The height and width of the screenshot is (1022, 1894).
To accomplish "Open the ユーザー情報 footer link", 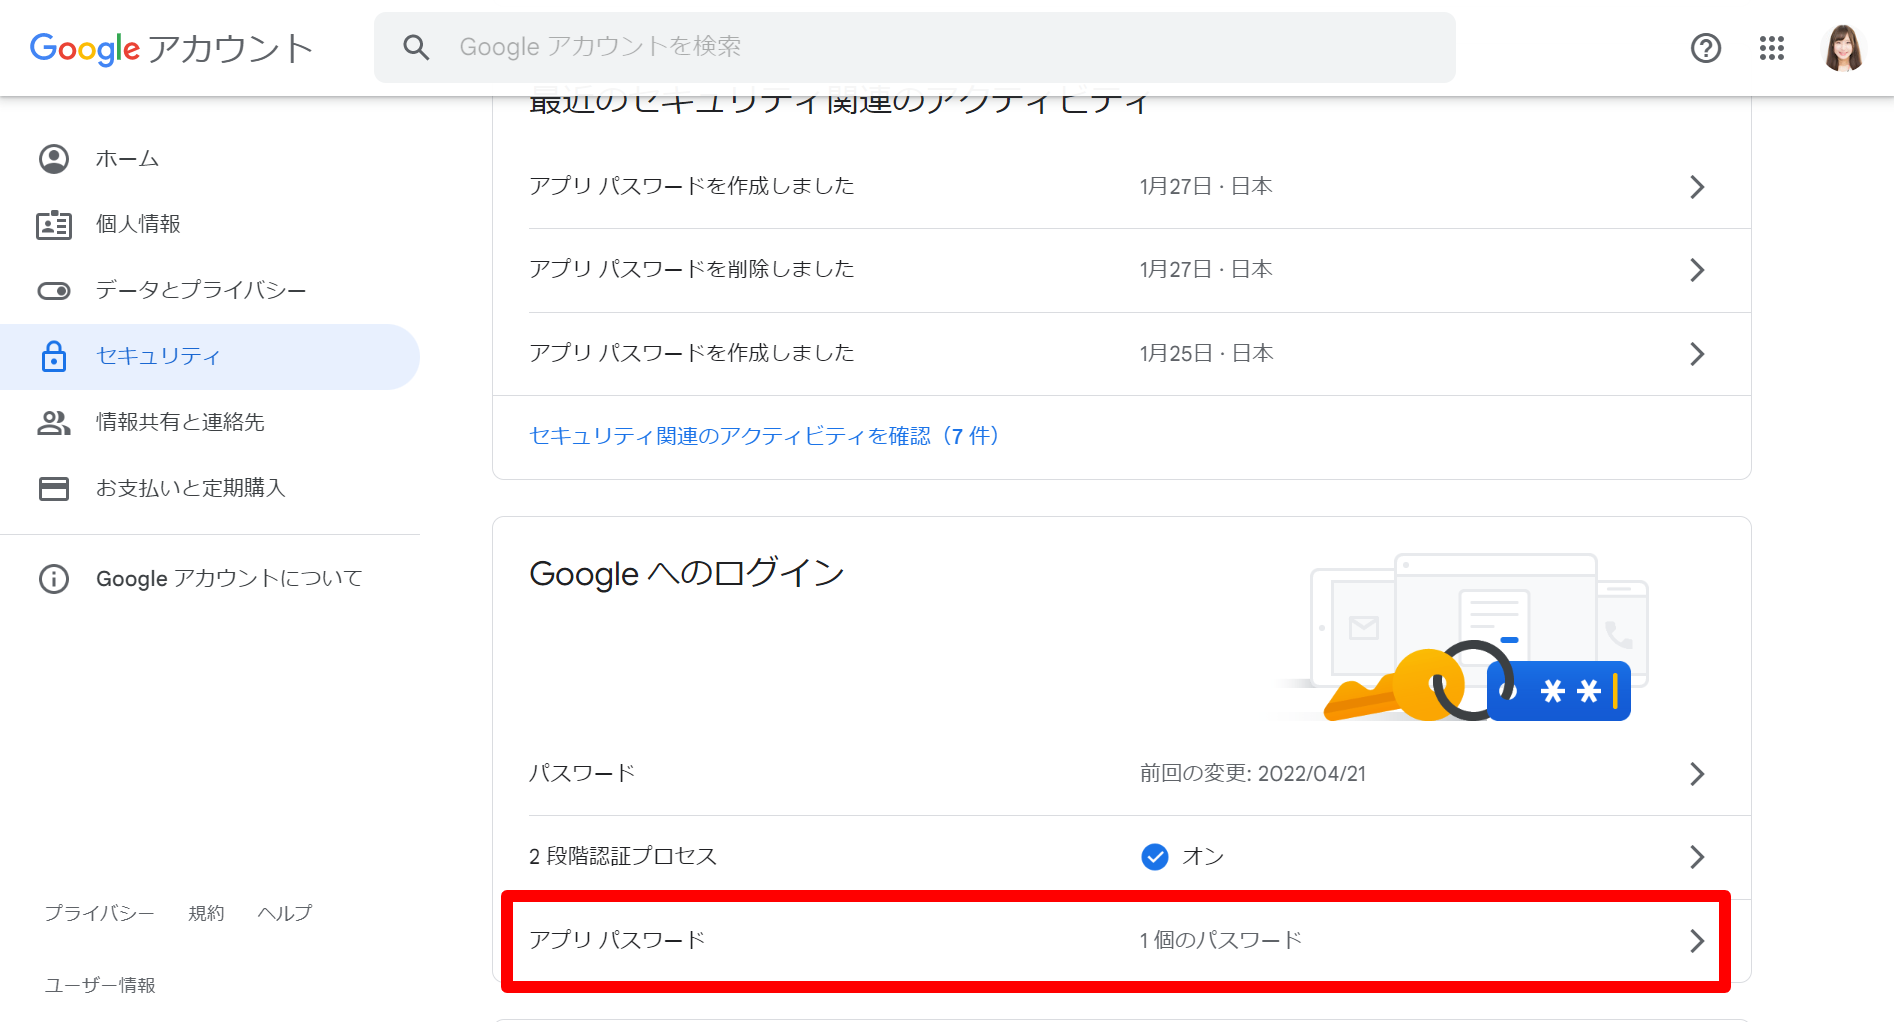I will coord(100,985).
